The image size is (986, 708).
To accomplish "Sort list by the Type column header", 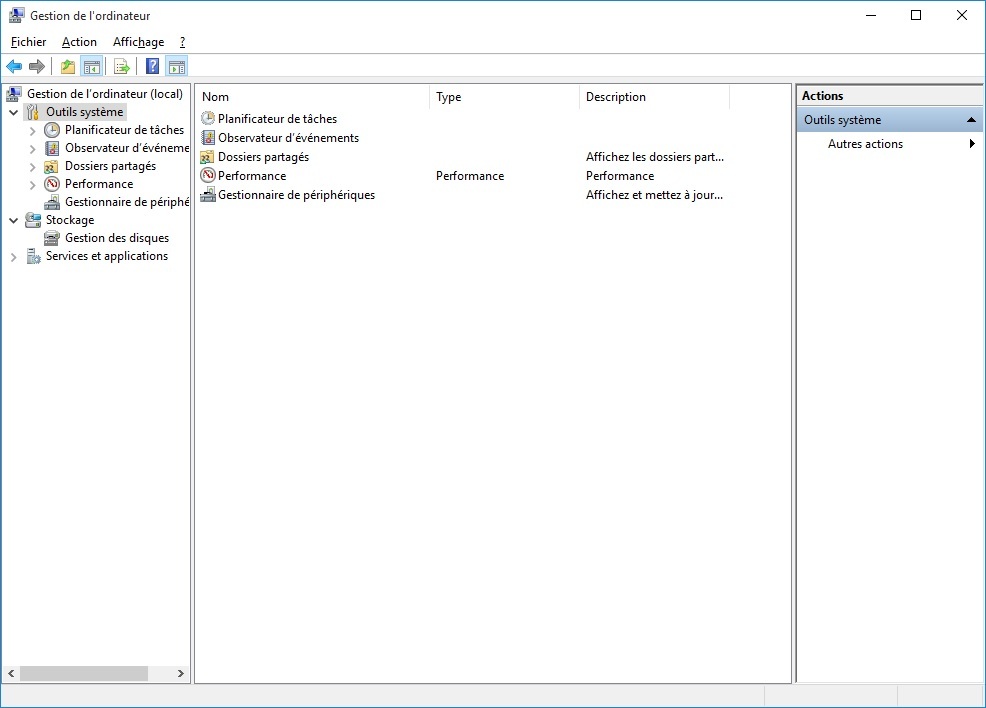I will click(x=505, y=97).
